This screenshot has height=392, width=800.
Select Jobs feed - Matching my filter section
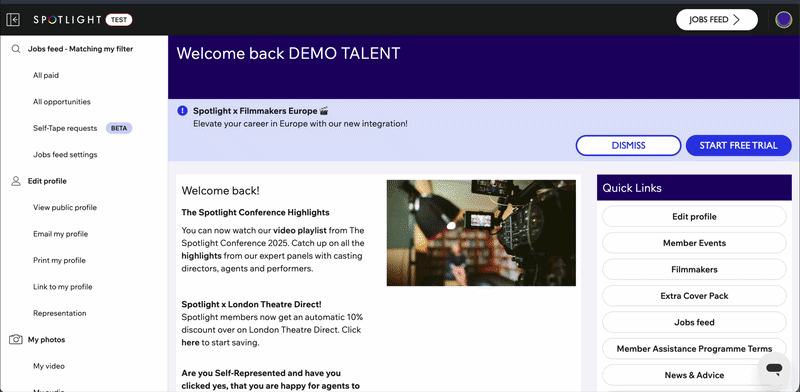(x=80, y=49)
